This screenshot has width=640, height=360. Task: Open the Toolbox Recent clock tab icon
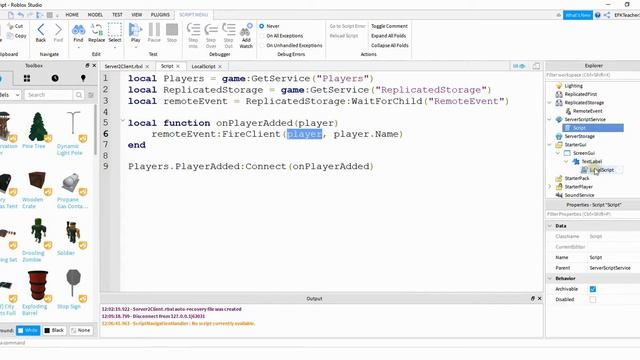coord(55,78)
